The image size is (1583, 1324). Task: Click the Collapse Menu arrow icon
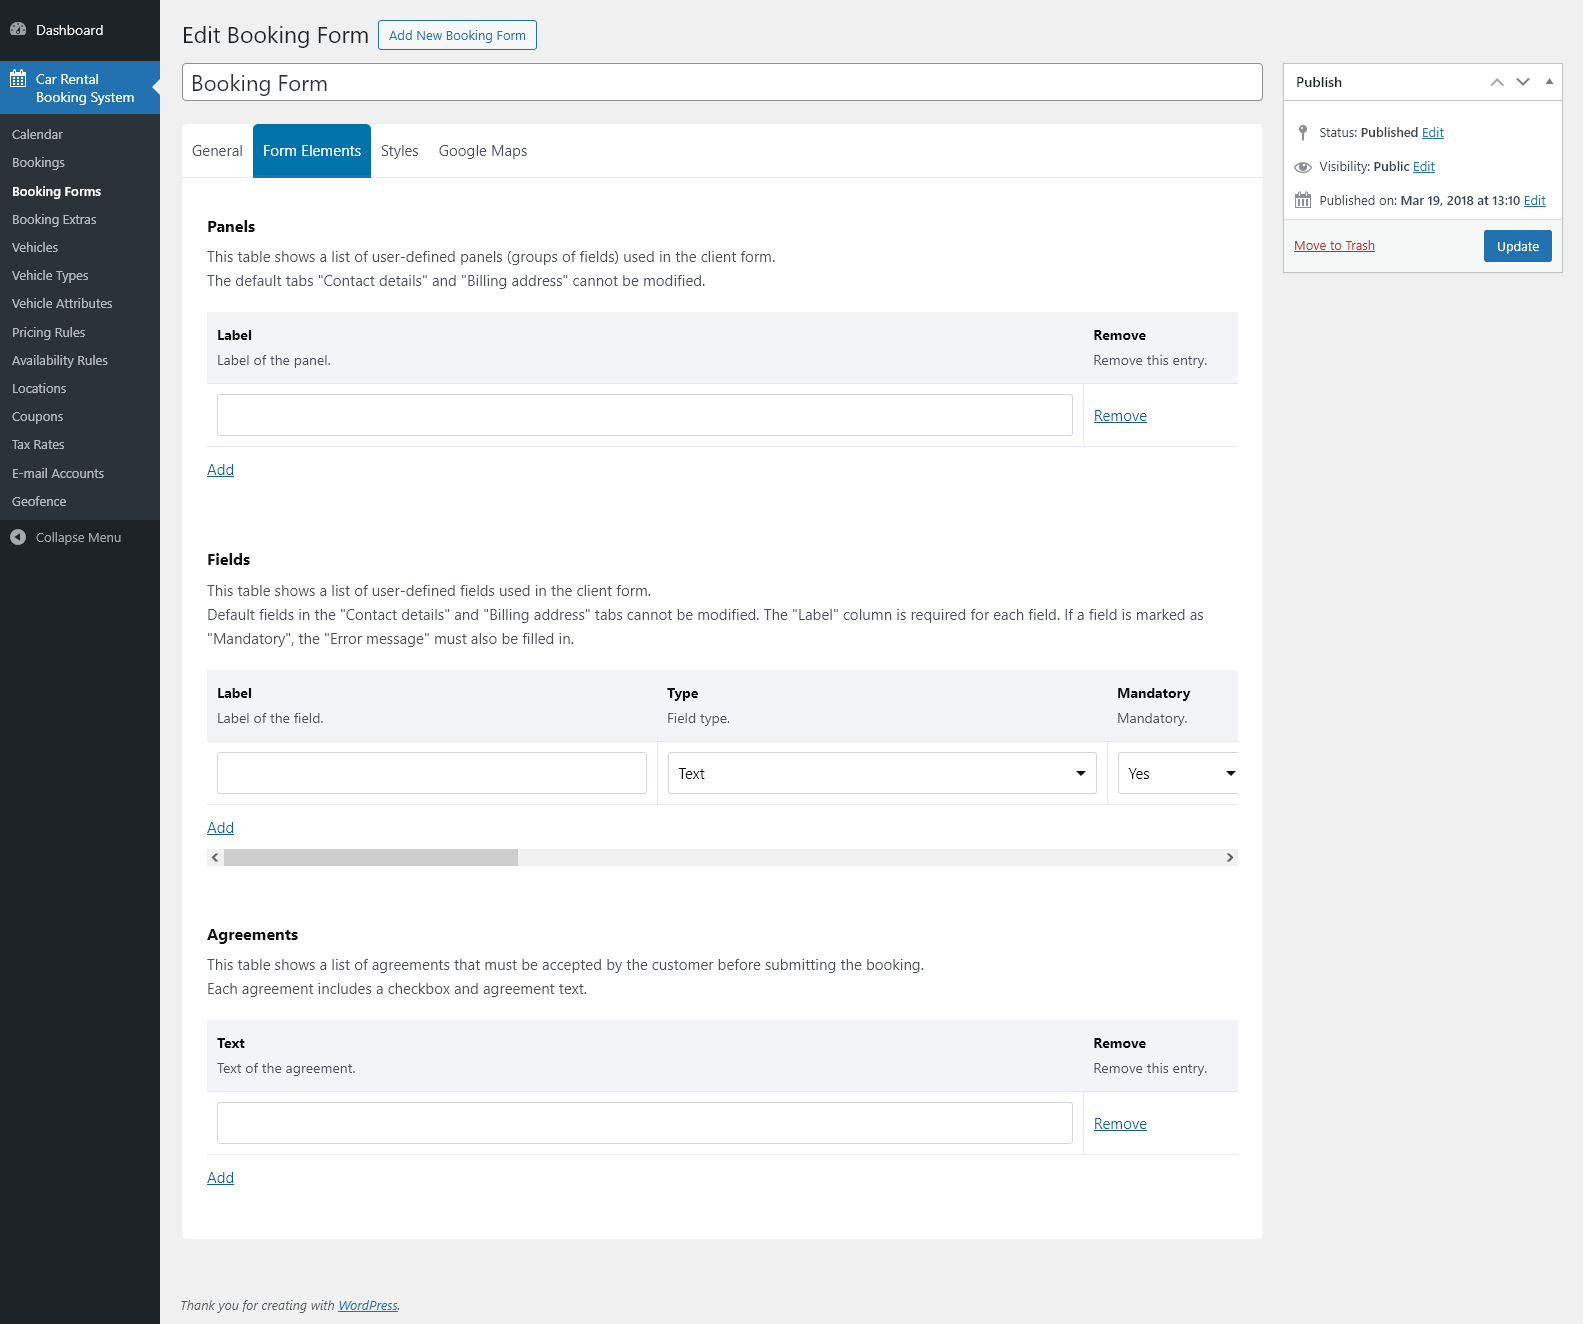[x=18, y=538]
